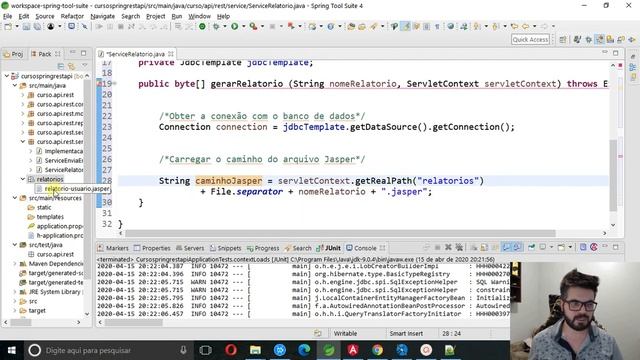This screenshot has width=640, height=360.
Task: Click the Search flashlight toolbar icon
Action: click(374, 27)
